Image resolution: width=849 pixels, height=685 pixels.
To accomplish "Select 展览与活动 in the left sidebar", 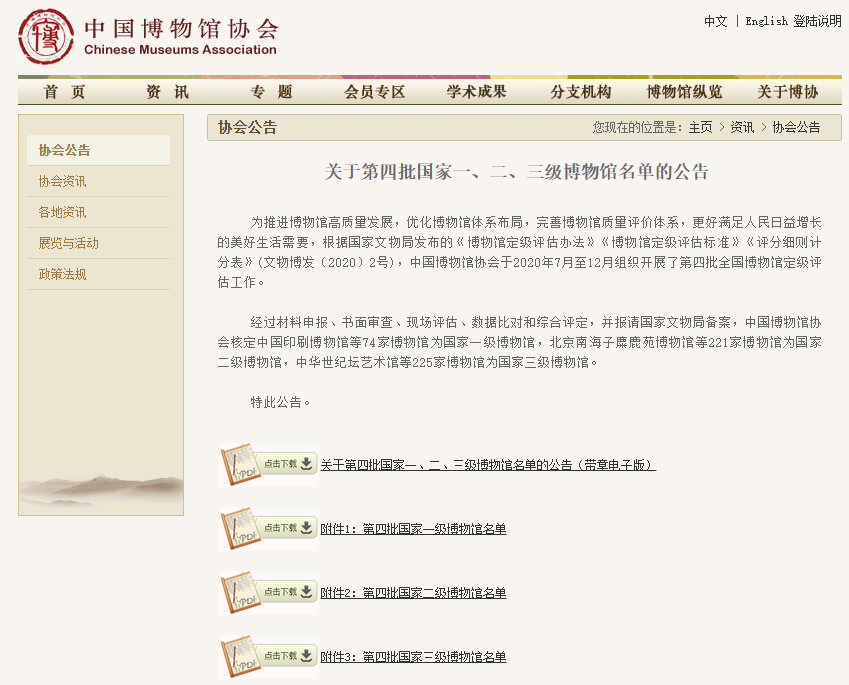I will click(x=68, y=243).
